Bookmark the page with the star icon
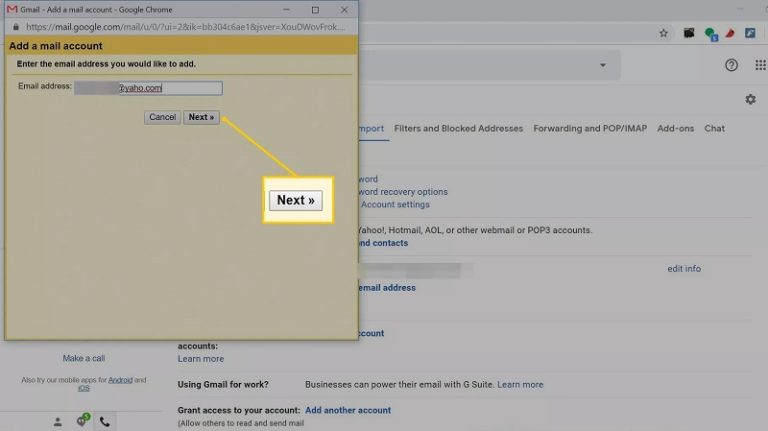Image resolution: width=768 pixels, height=431 pixels. (x=663, y=33)
